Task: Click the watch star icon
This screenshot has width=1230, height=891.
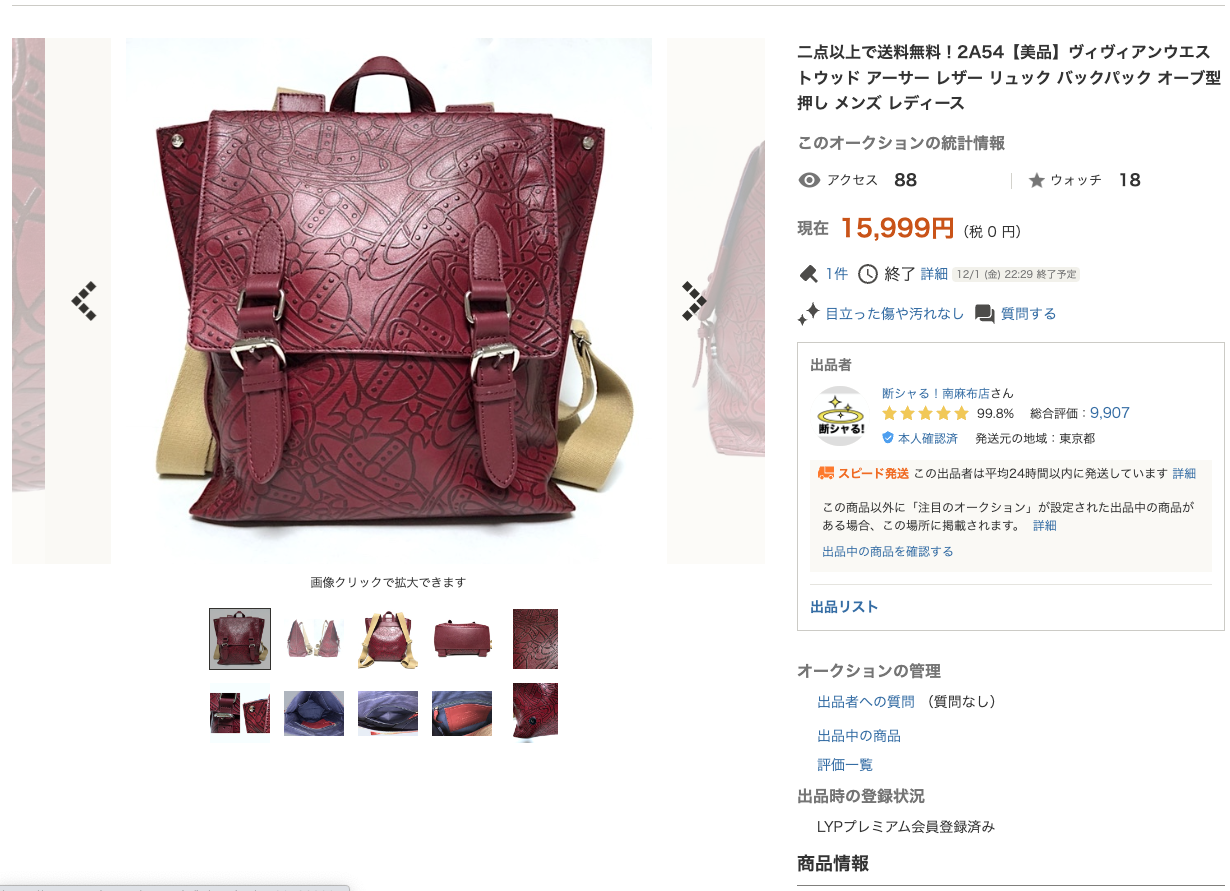Action: coord(1036,180)
